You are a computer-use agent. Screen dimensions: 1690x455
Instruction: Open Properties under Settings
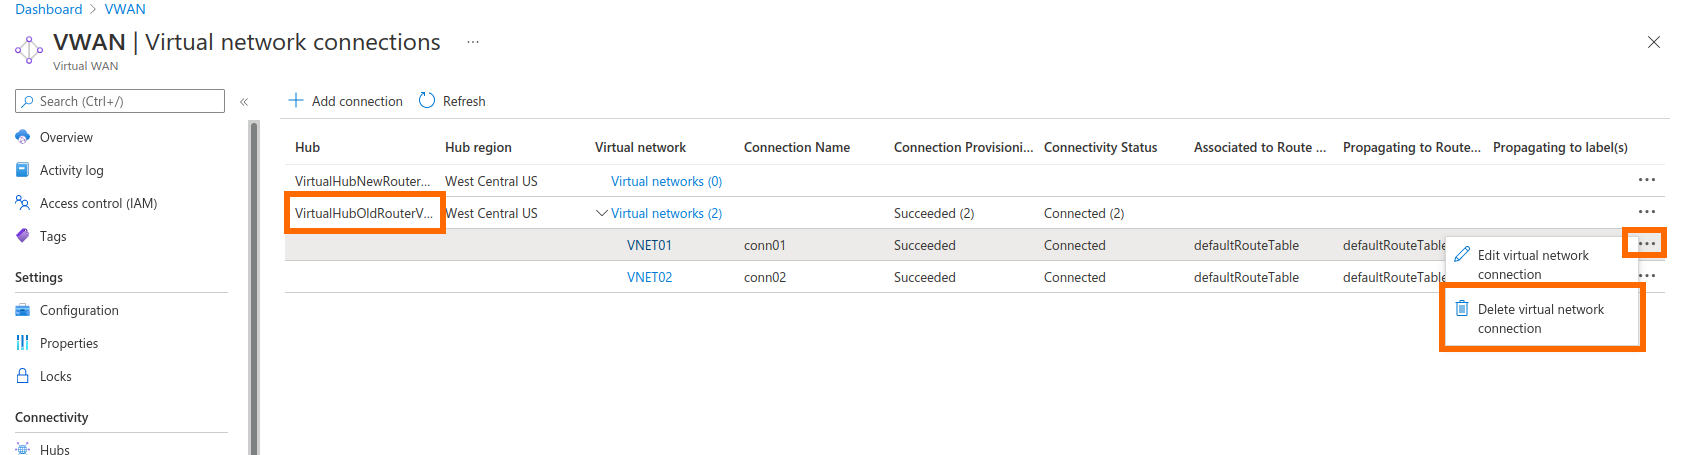(69, 344)
